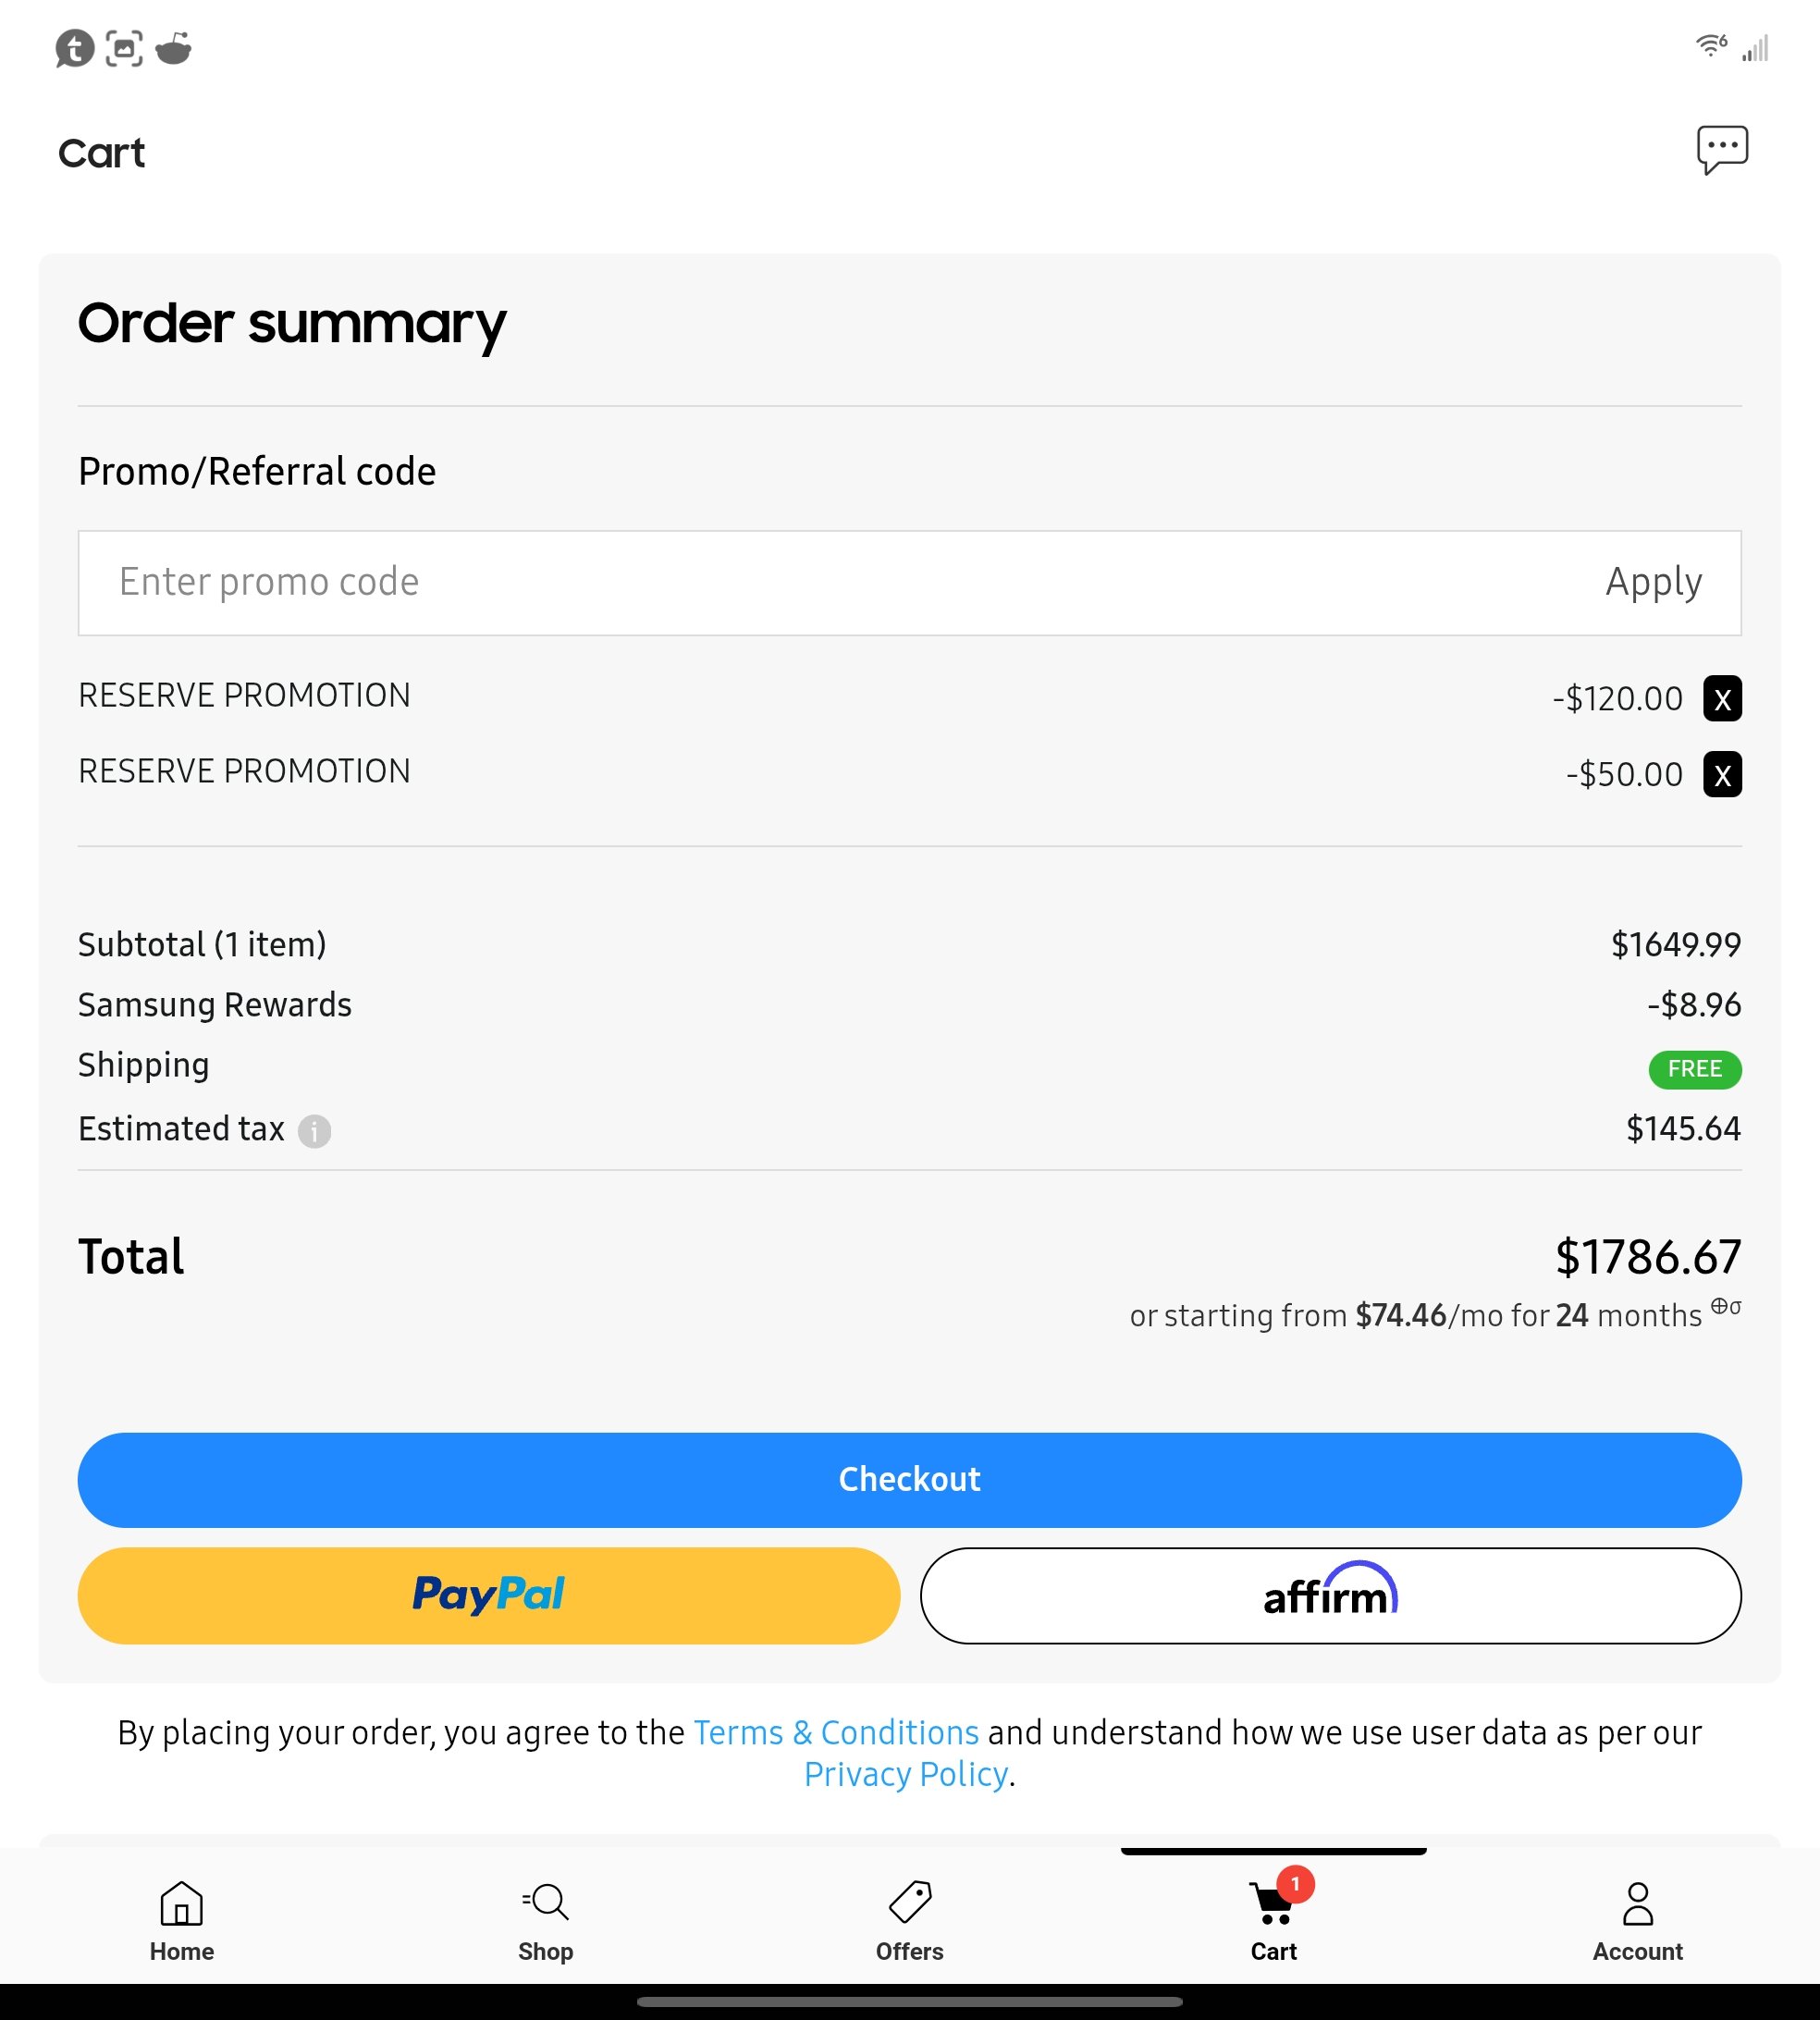
Task: Choose the Affirm payment button
Action: pos(1330,1595)
